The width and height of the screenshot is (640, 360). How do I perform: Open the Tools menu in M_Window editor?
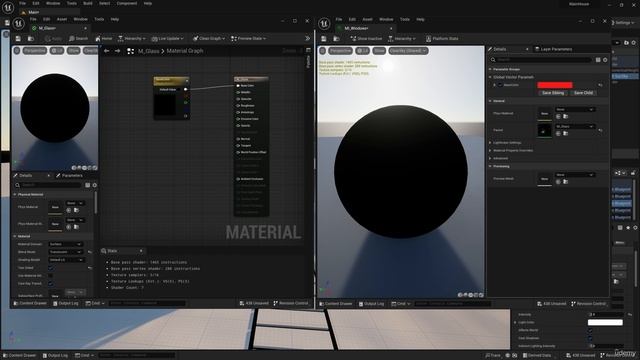click(x=404, y=19)
